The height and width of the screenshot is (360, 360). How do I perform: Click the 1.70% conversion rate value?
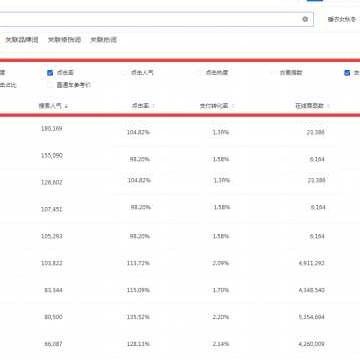pyautogui.click(x=221, y=290)
